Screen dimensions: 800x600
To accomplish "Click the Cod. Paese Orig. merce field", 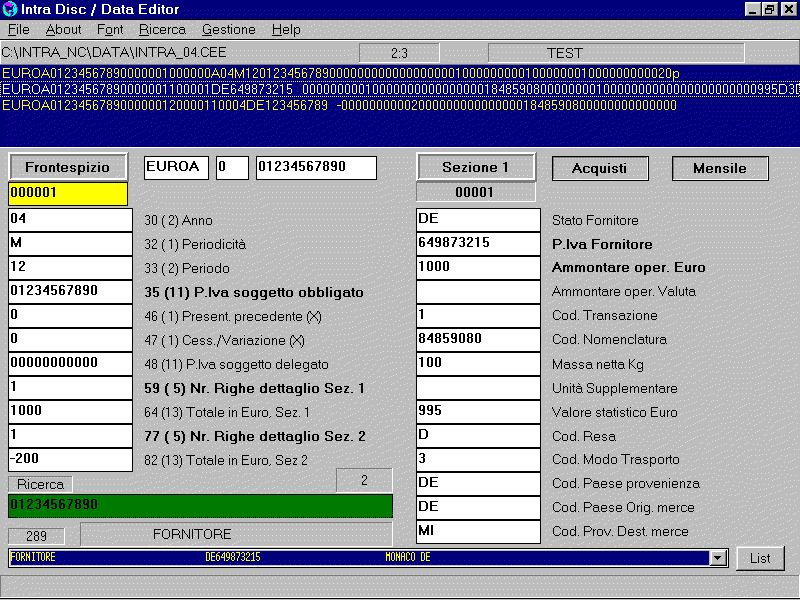I will point(478,507).
